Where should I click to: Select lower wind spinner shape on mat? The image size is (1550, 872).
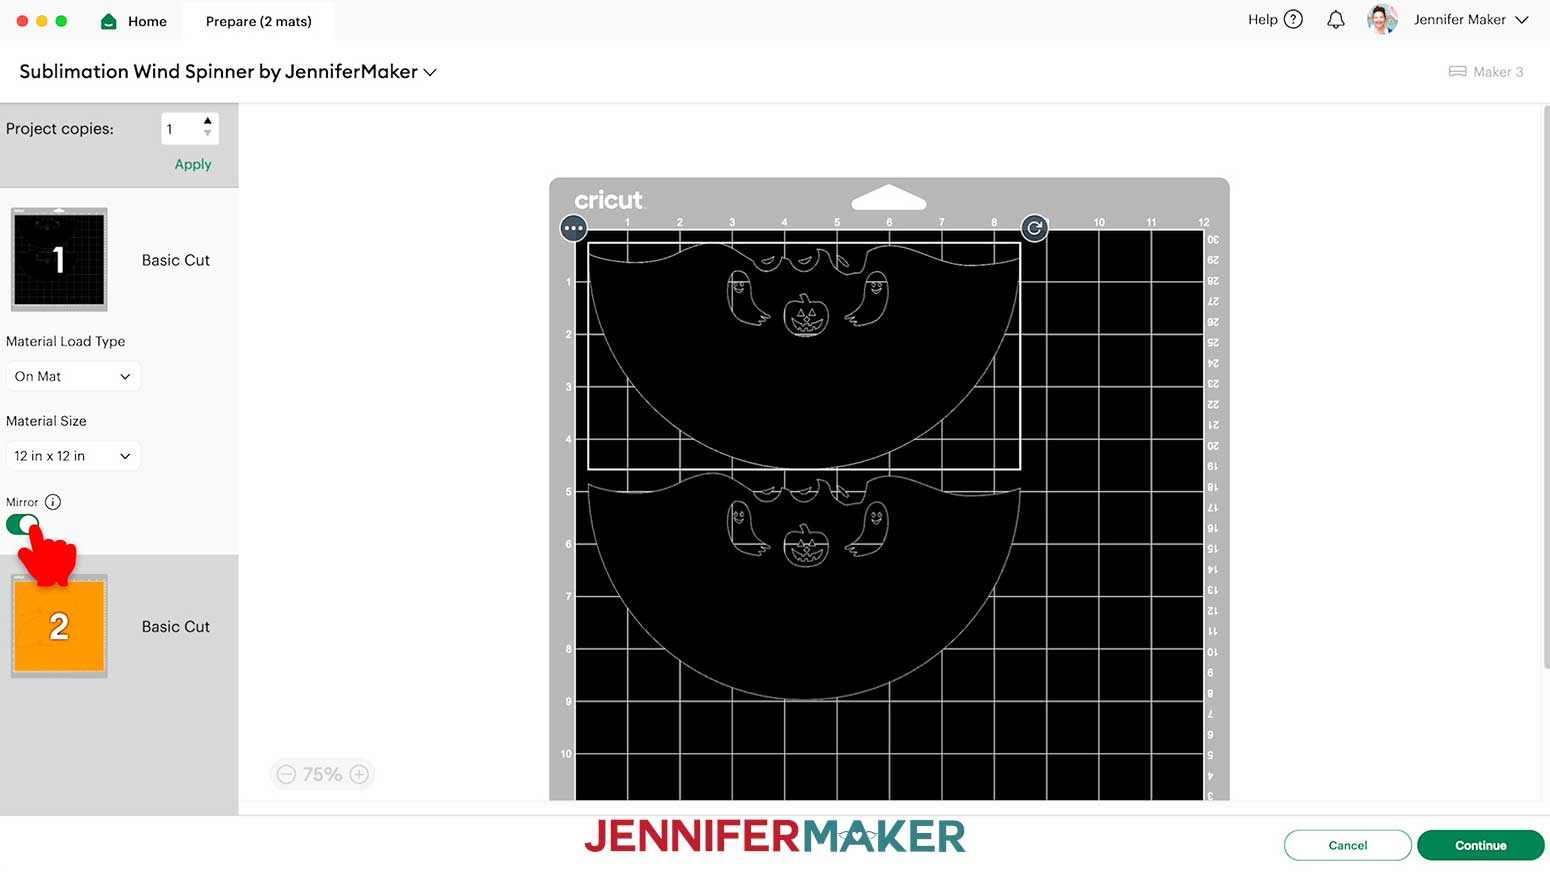804,588
